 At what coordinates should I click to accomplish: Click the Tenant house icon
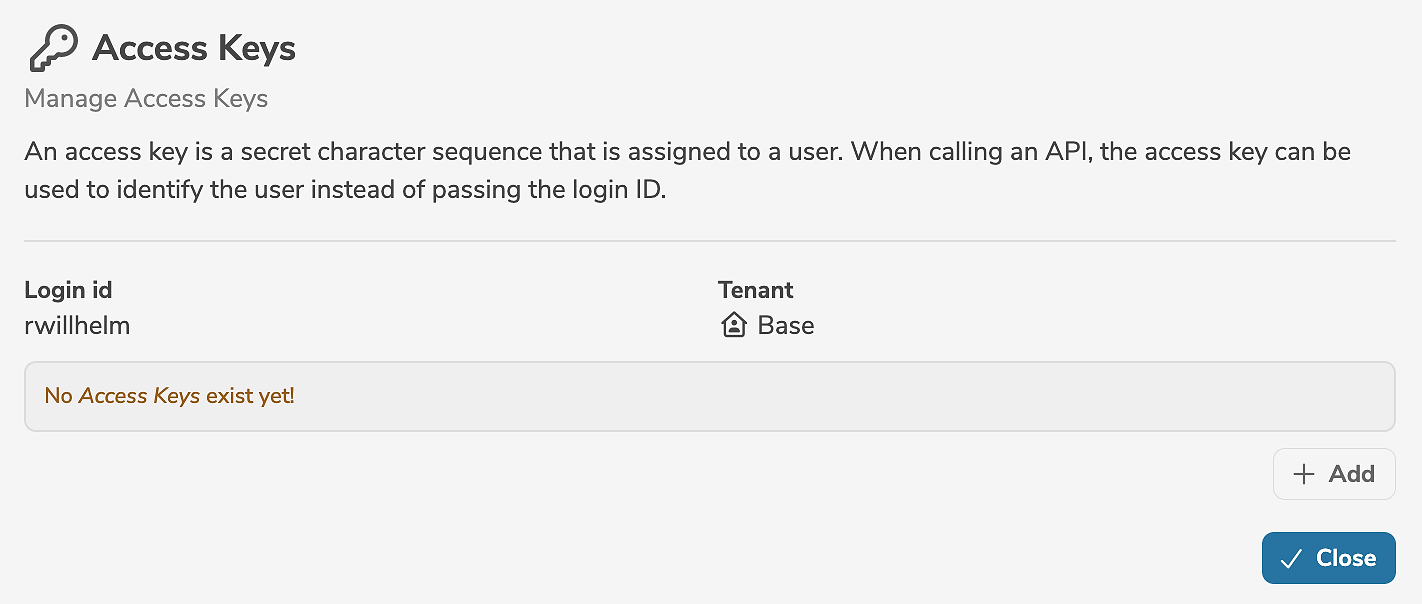point(734,325)
